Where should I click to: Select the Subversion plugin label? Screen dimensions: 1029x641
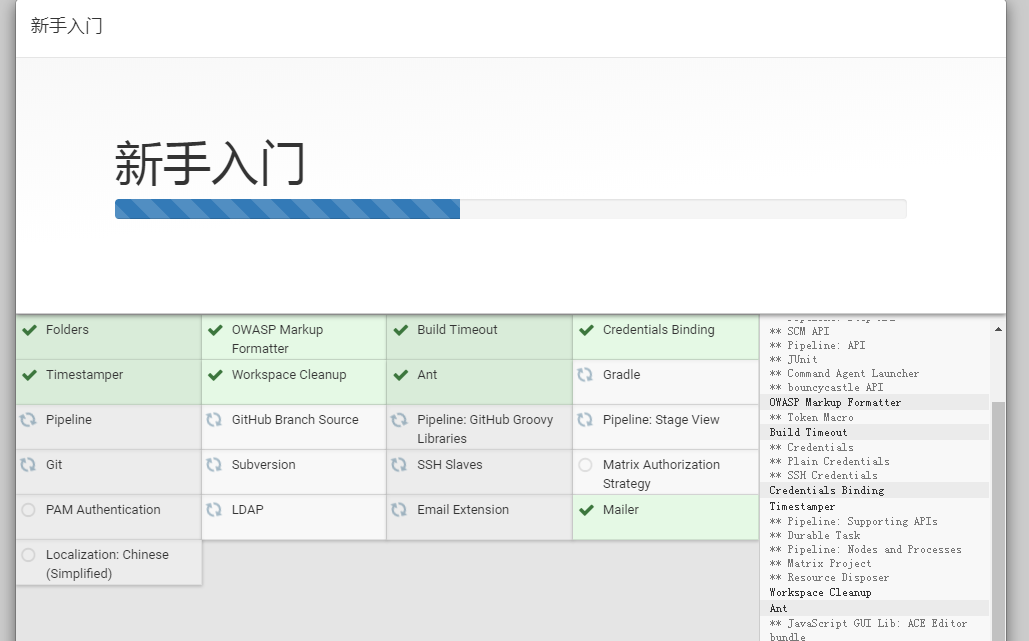tap(264, 465)
